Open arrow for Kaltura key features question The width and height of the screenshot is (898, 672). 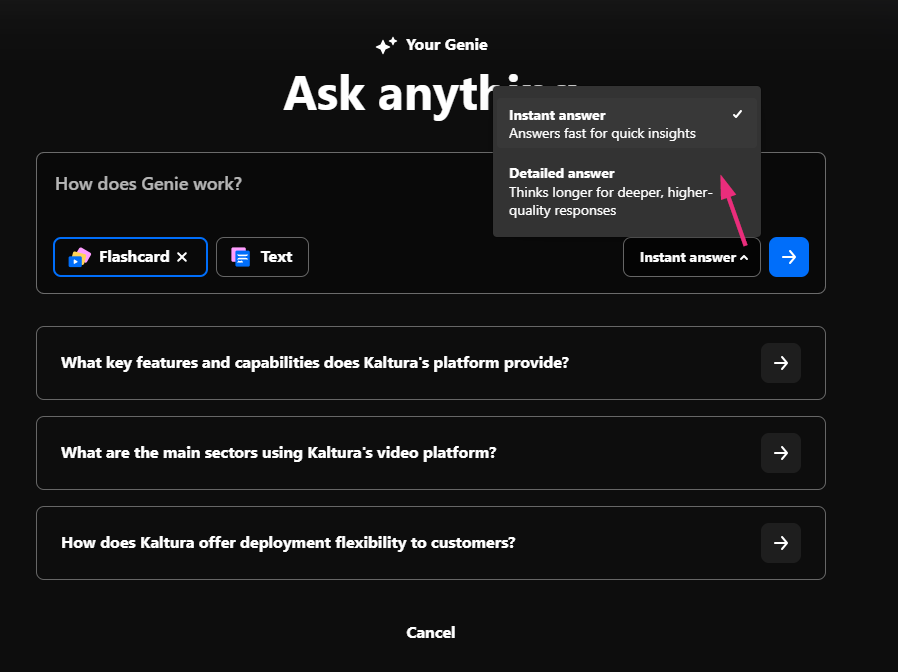(x=781, y=363)
